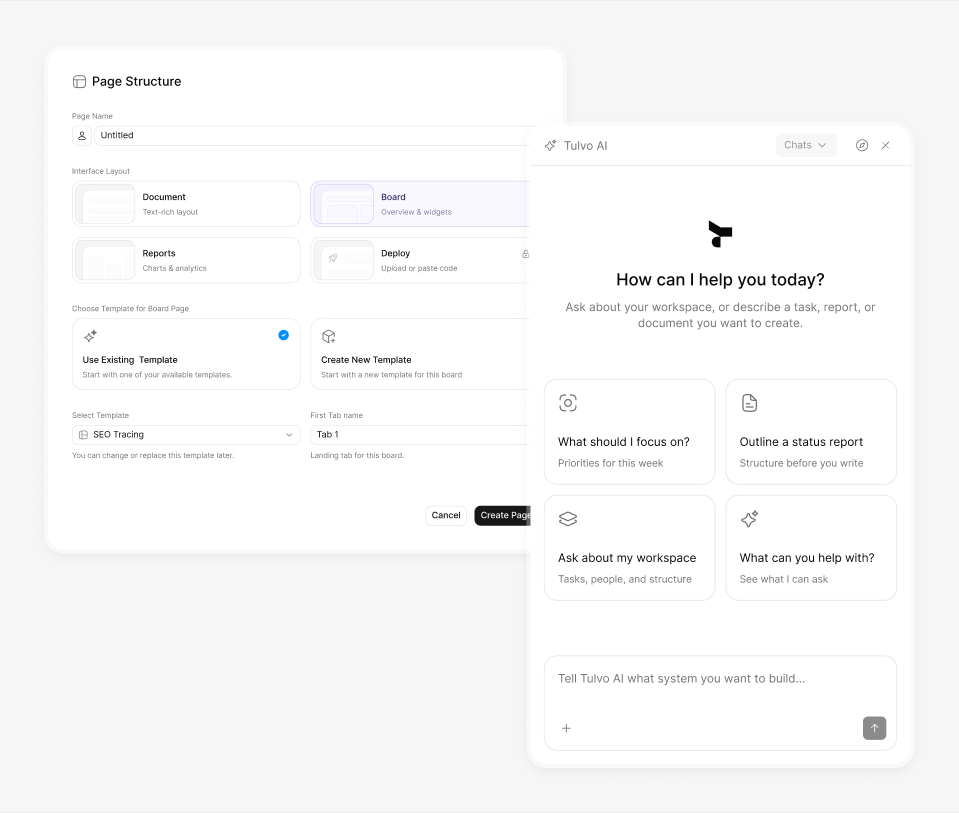
Task: Click the cube icon on Create New Template
Action: tap(328, 336)
